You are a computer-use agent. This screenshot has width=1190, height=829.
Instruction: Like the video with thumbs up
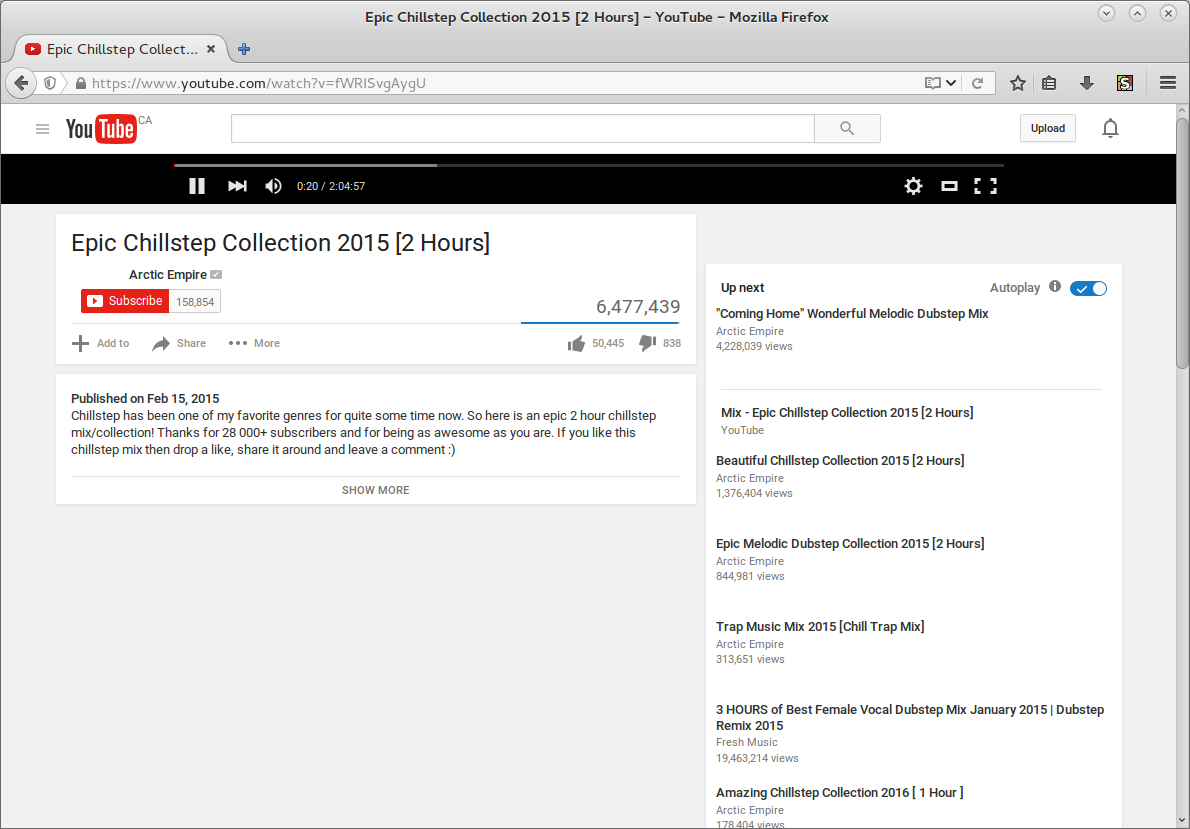point(576,343)
